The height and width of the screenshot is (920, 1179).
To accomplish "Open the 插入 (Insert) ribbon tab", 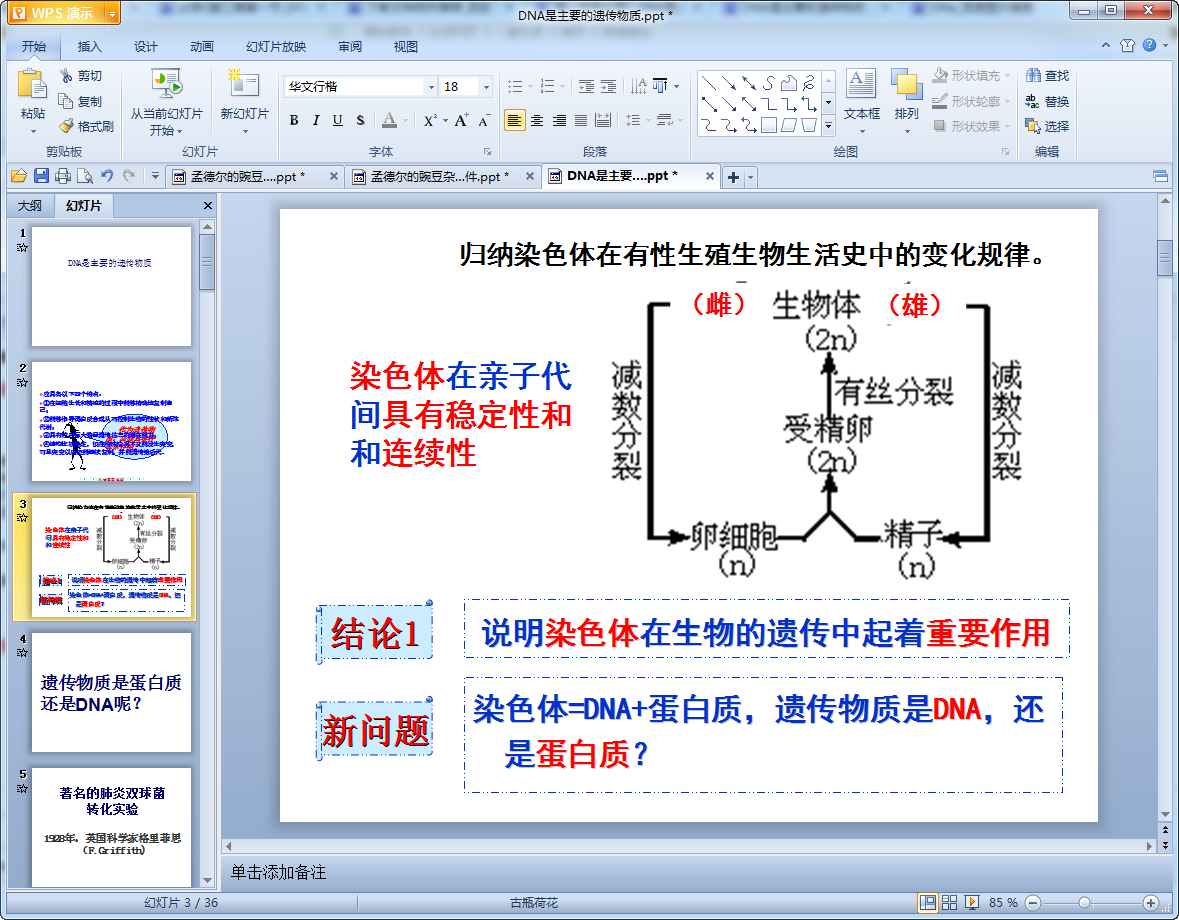I will [x=89, y=47].
